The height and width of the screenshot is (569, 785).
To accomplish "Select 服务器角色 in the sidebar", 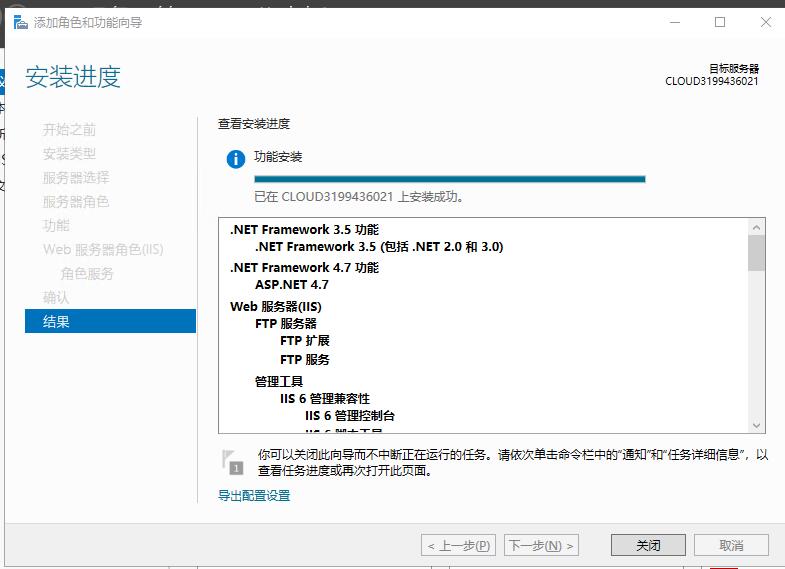I will click(x=76, y=201).
